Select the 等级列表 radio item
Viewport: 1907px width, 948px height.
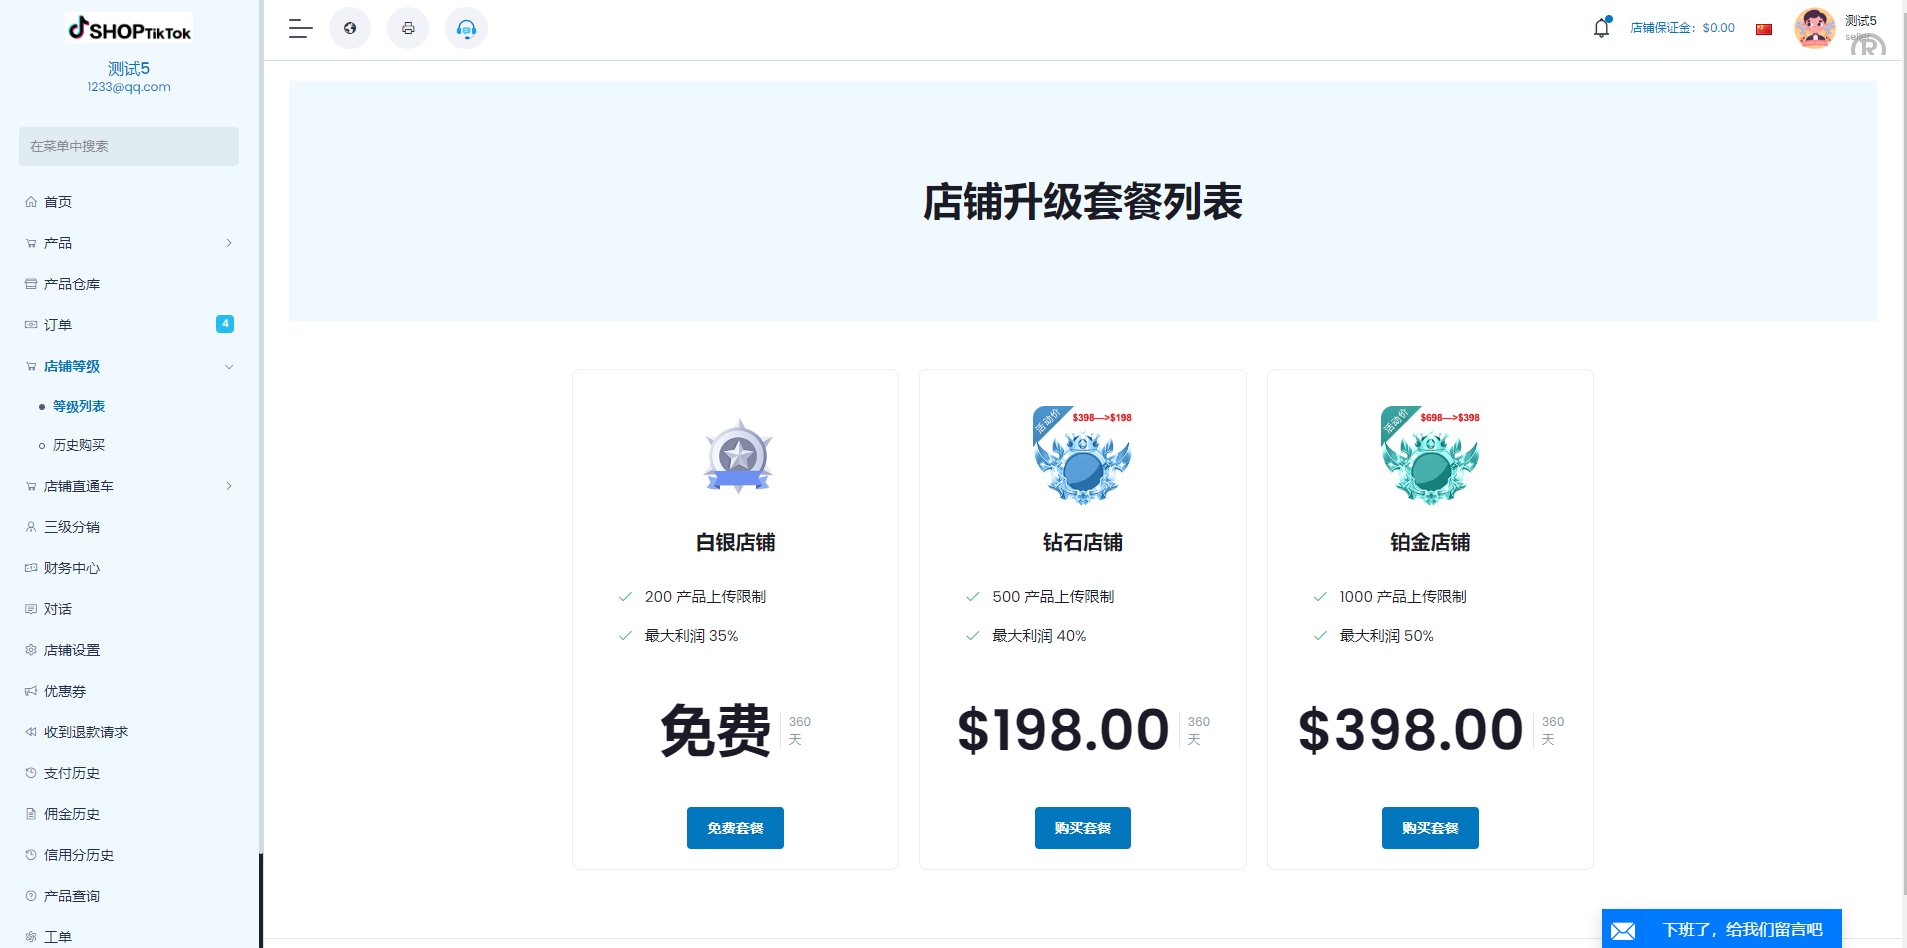(x=79, y=406)
